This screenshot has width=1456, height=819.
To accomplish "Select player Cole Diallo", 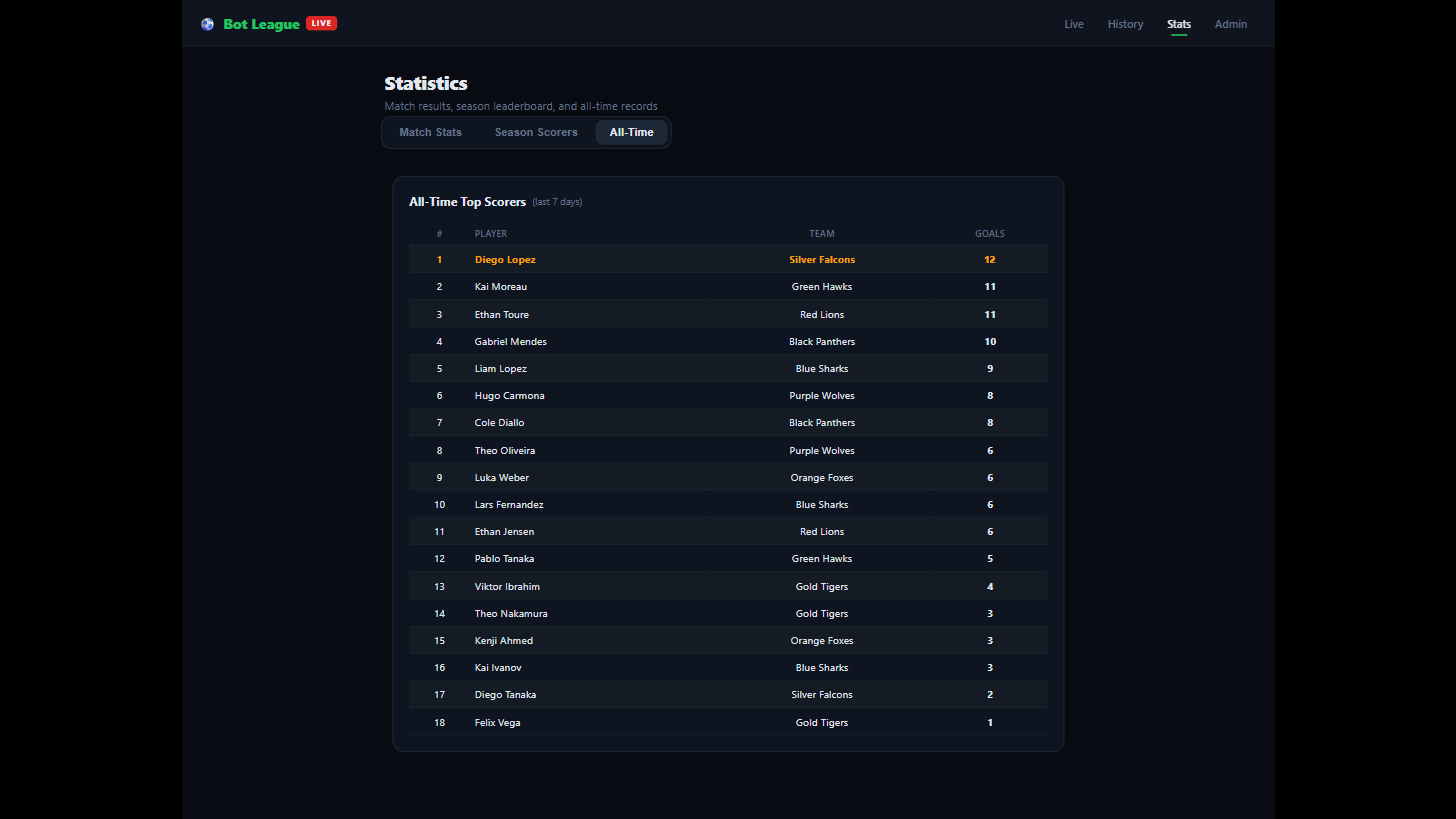I will pos(499,423).
